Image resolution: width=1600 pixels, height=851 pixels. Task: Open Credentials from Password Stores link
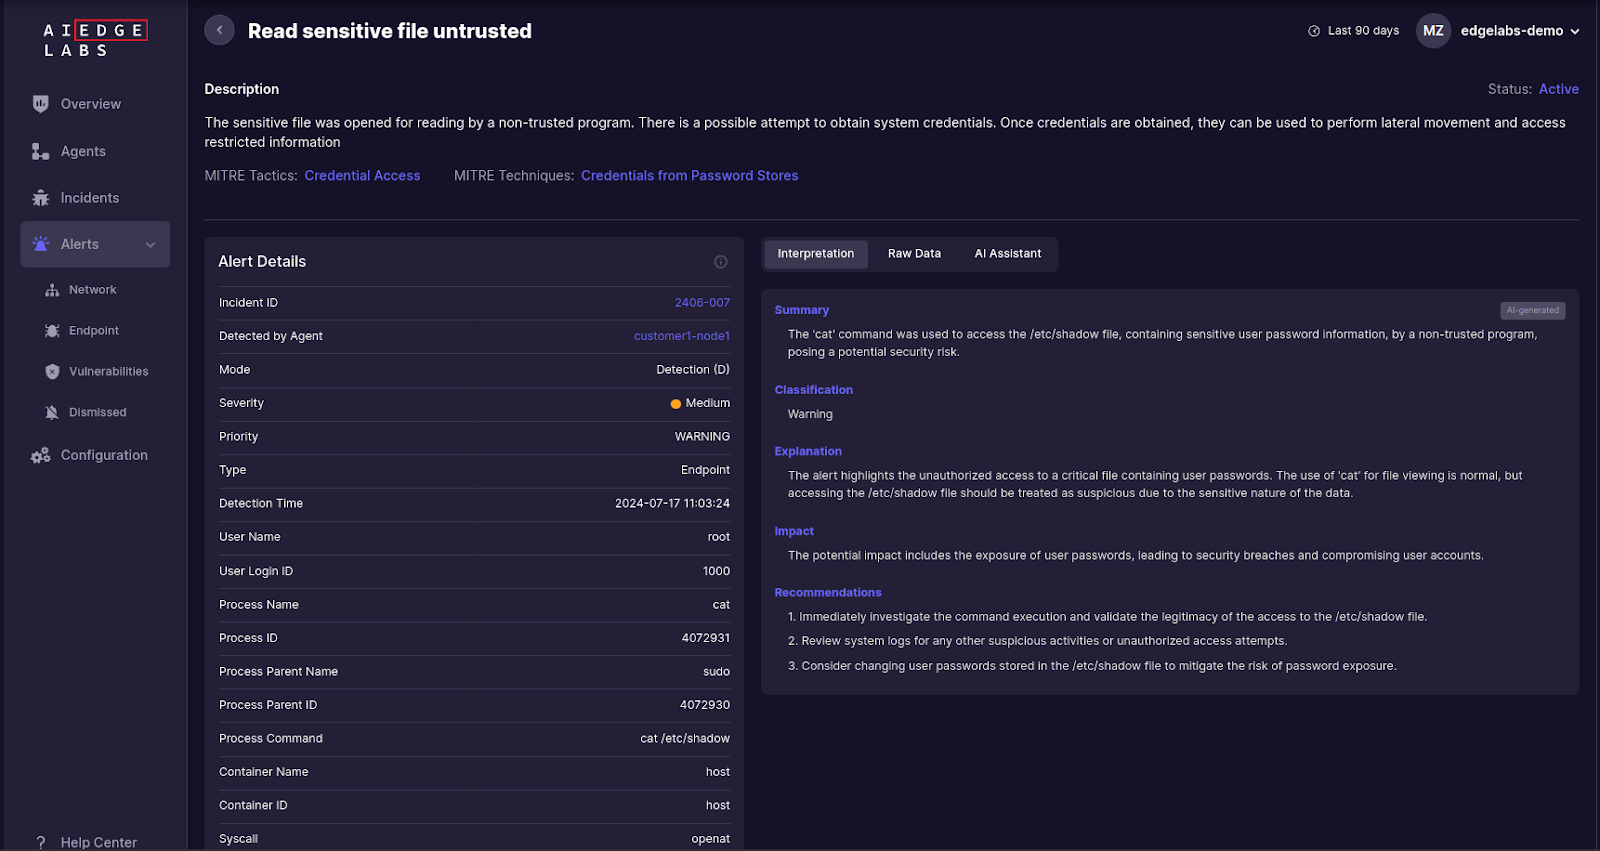[x=689, y=176]
